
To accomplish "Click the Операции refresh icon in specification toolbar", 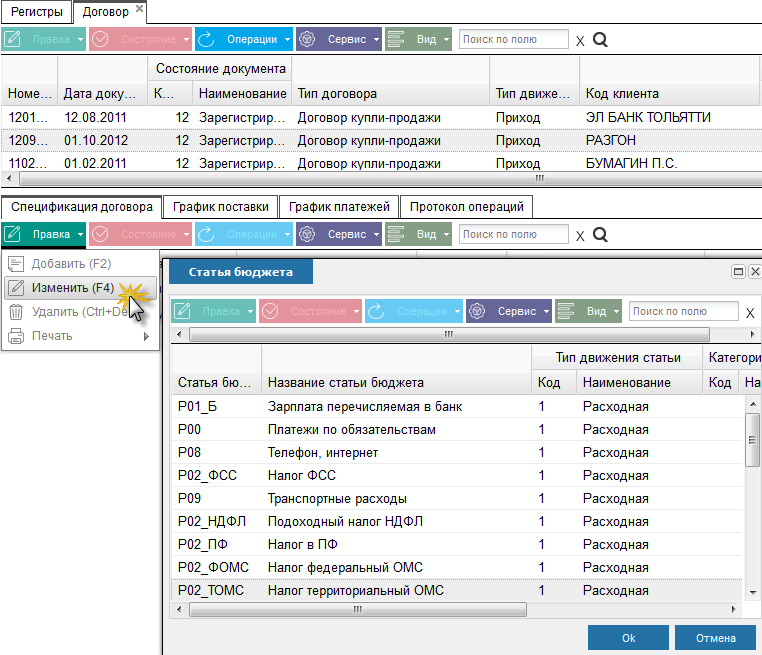I will point(206,234).
